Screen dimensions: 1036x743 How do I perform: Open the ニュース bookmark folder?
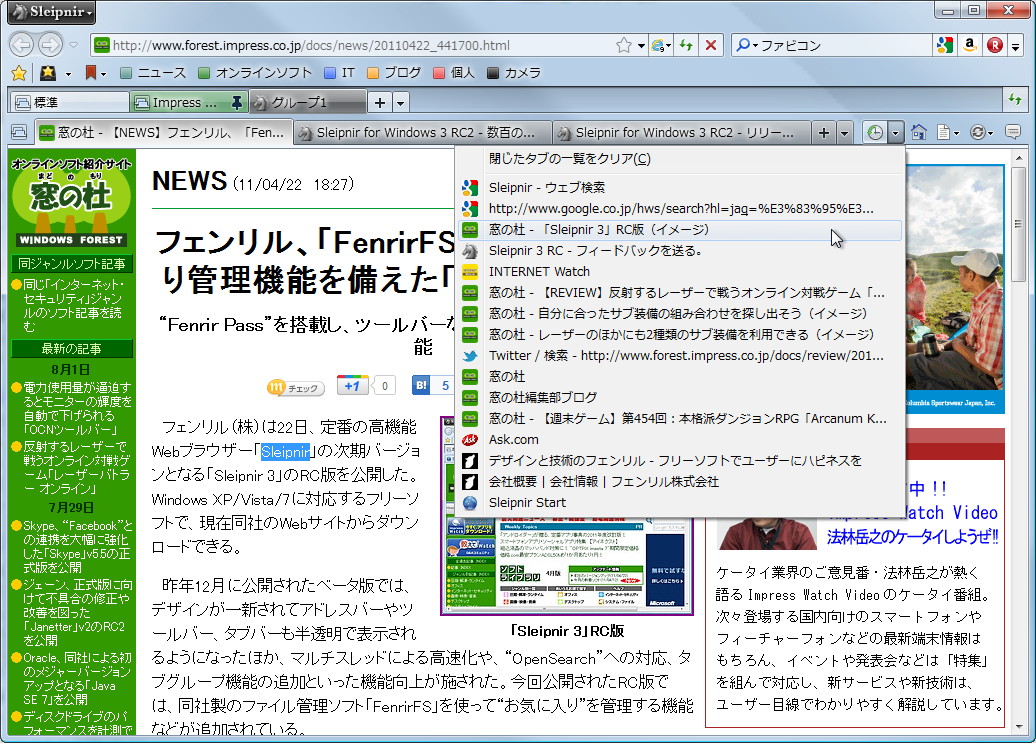(x=153, y=73)
